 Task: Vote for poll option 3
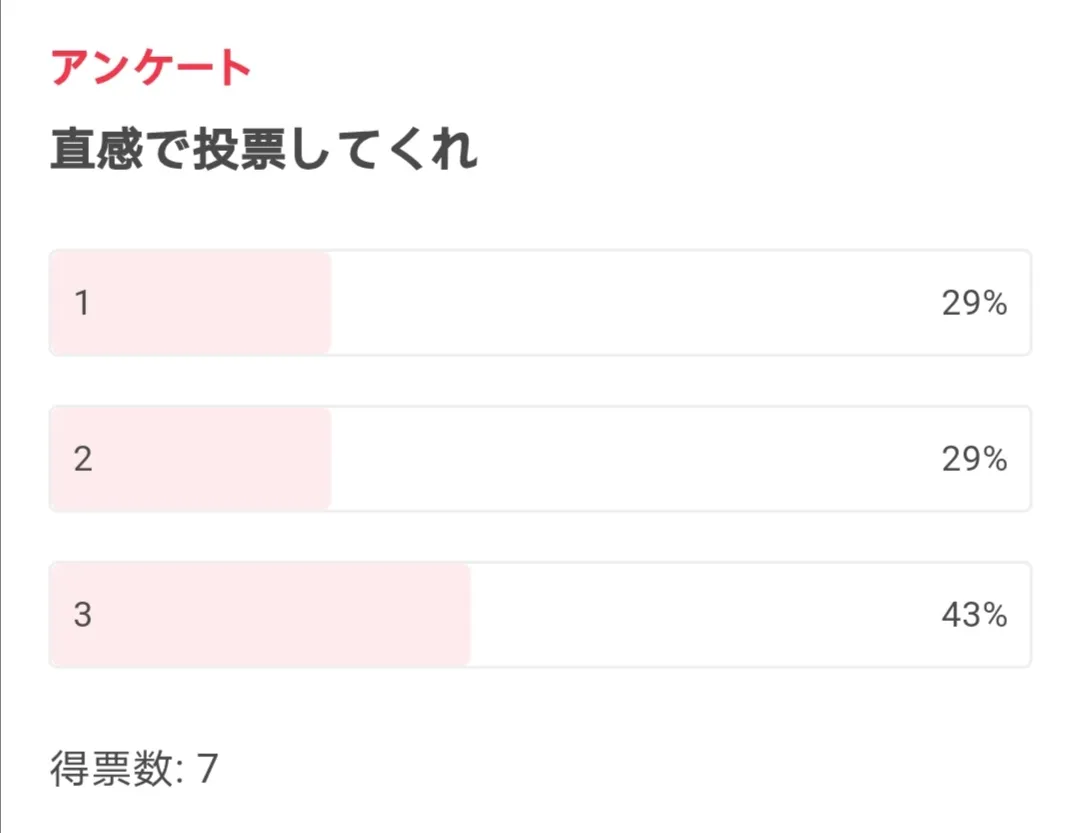click(540, 615)
